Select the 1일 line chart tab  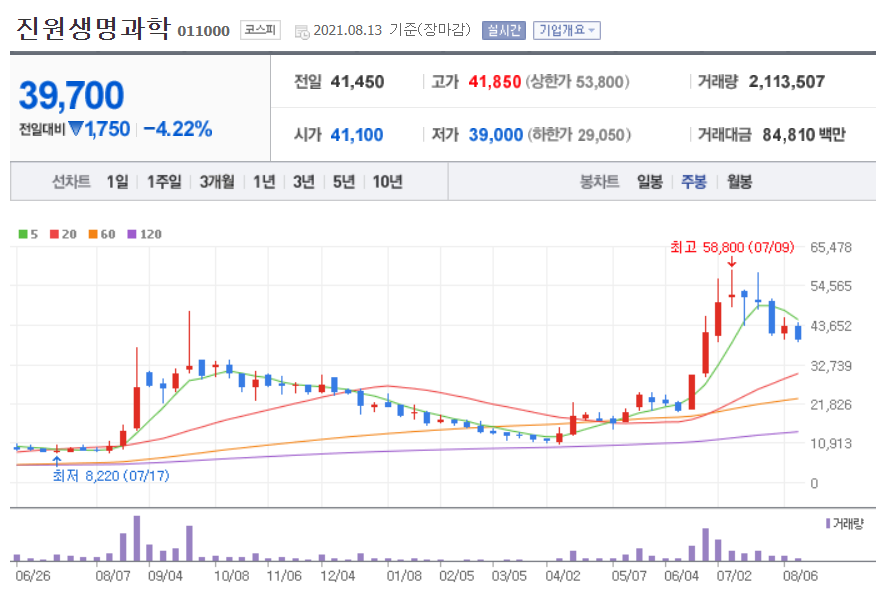click(x=117, y=182)
